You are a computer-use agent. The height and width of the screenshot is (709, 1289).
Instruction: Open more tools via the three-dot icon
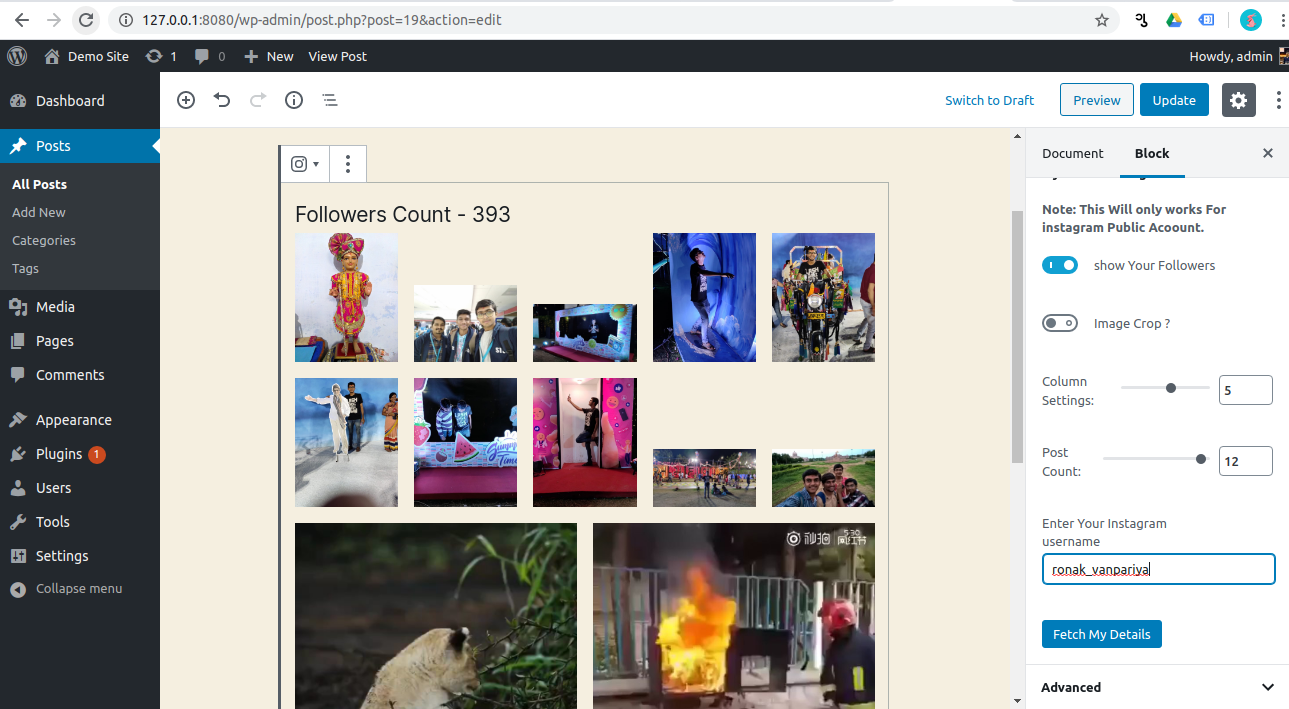point(1280,100)
